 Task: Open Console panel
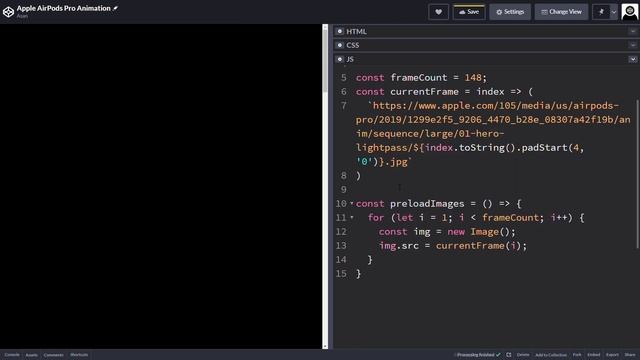click(x=12, y=355)
